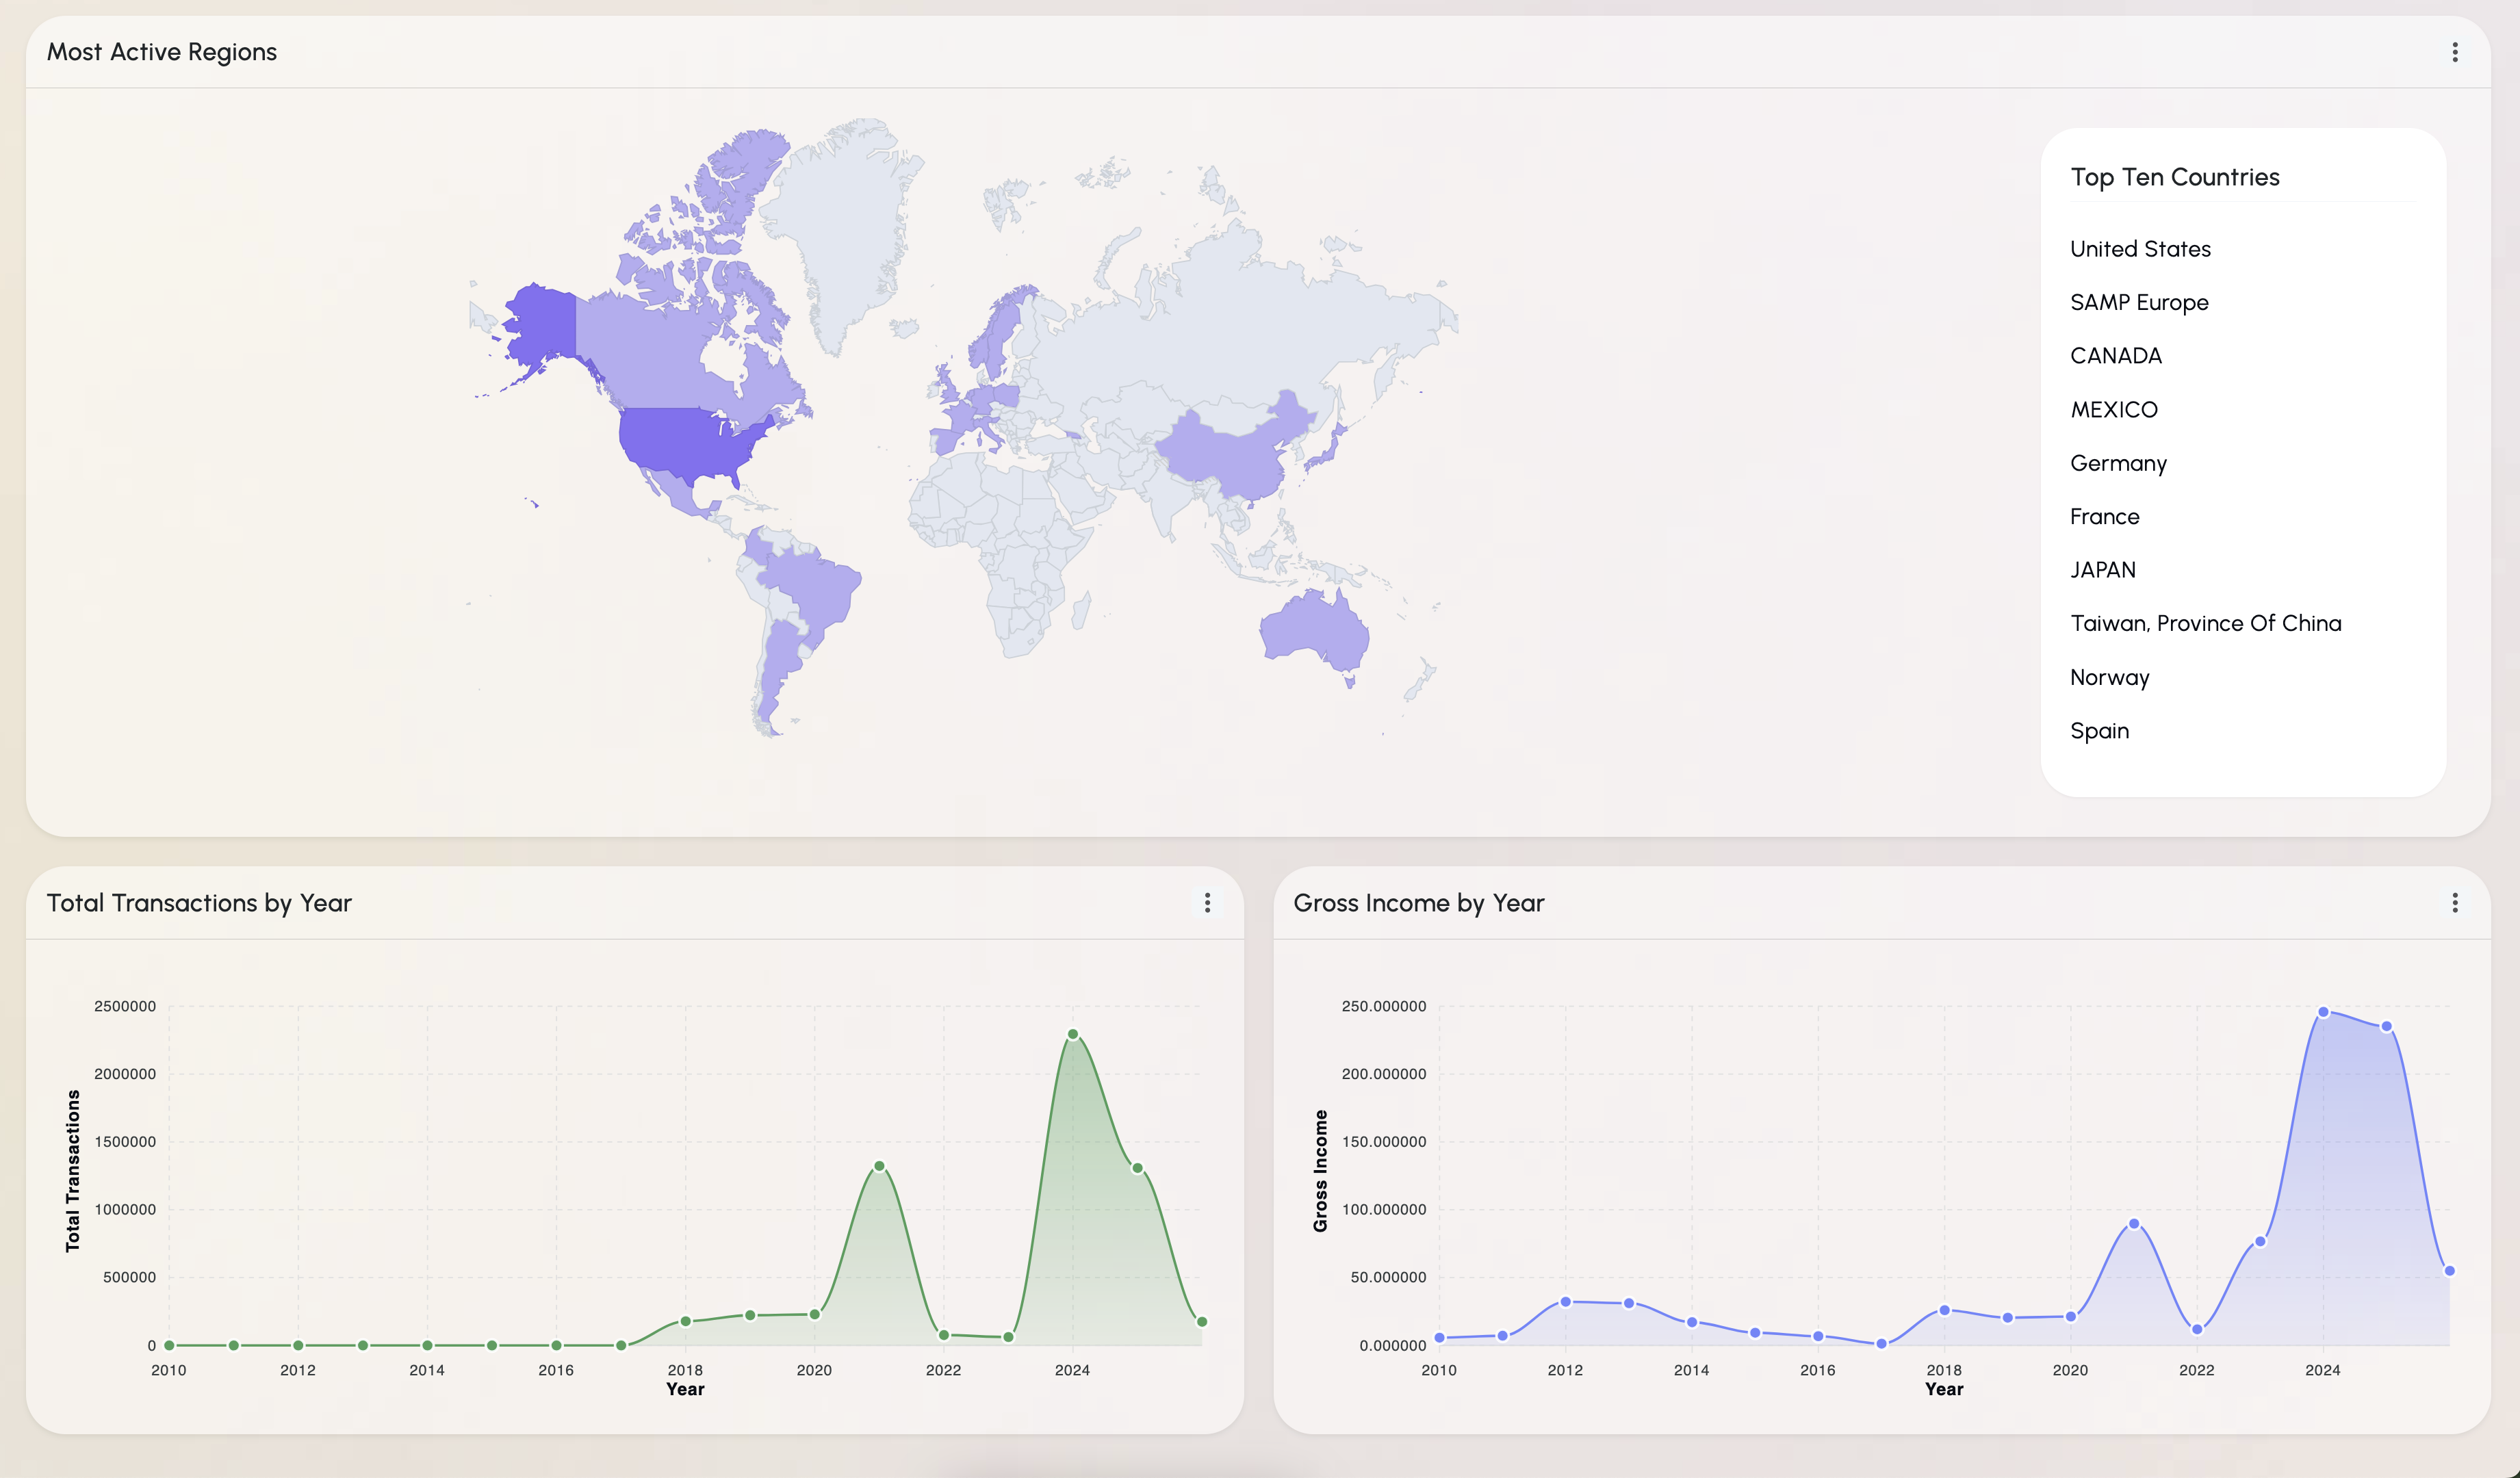The height and width of the screenshot is (1478, 2520).
Task: Click the Total Transactions axis title
Action: pyautogui.click(x=72, y=1171)
